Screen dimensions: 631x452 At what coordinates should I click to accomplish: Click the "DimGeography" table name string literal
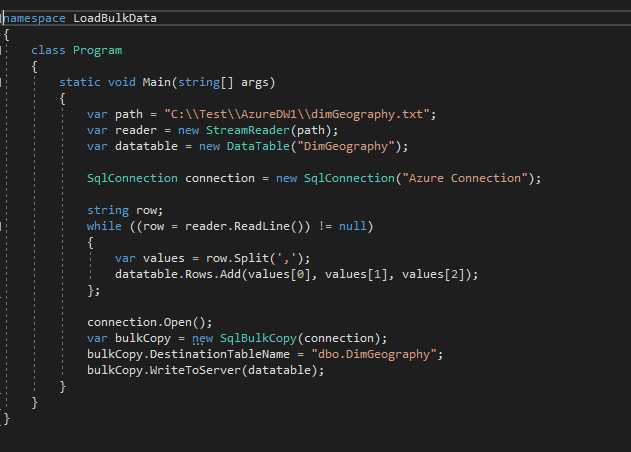[x=346, y=147]
